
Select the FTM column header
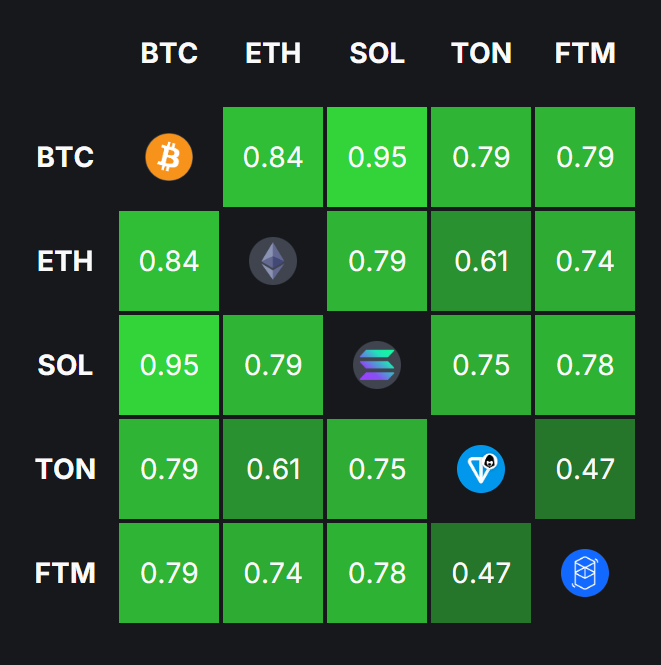click(585, 53)
